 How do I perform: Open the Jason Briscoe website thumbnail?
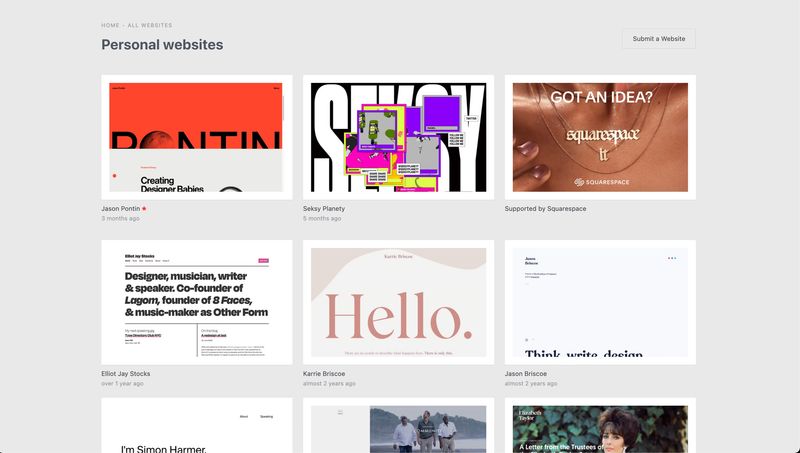[600, 302]
